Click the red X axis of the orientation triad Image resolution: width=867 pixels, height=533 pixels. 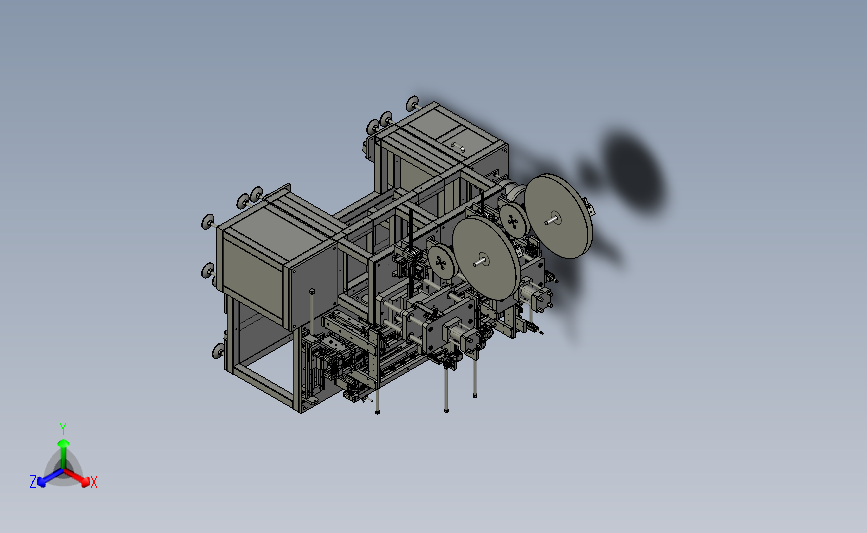point(77,477)
